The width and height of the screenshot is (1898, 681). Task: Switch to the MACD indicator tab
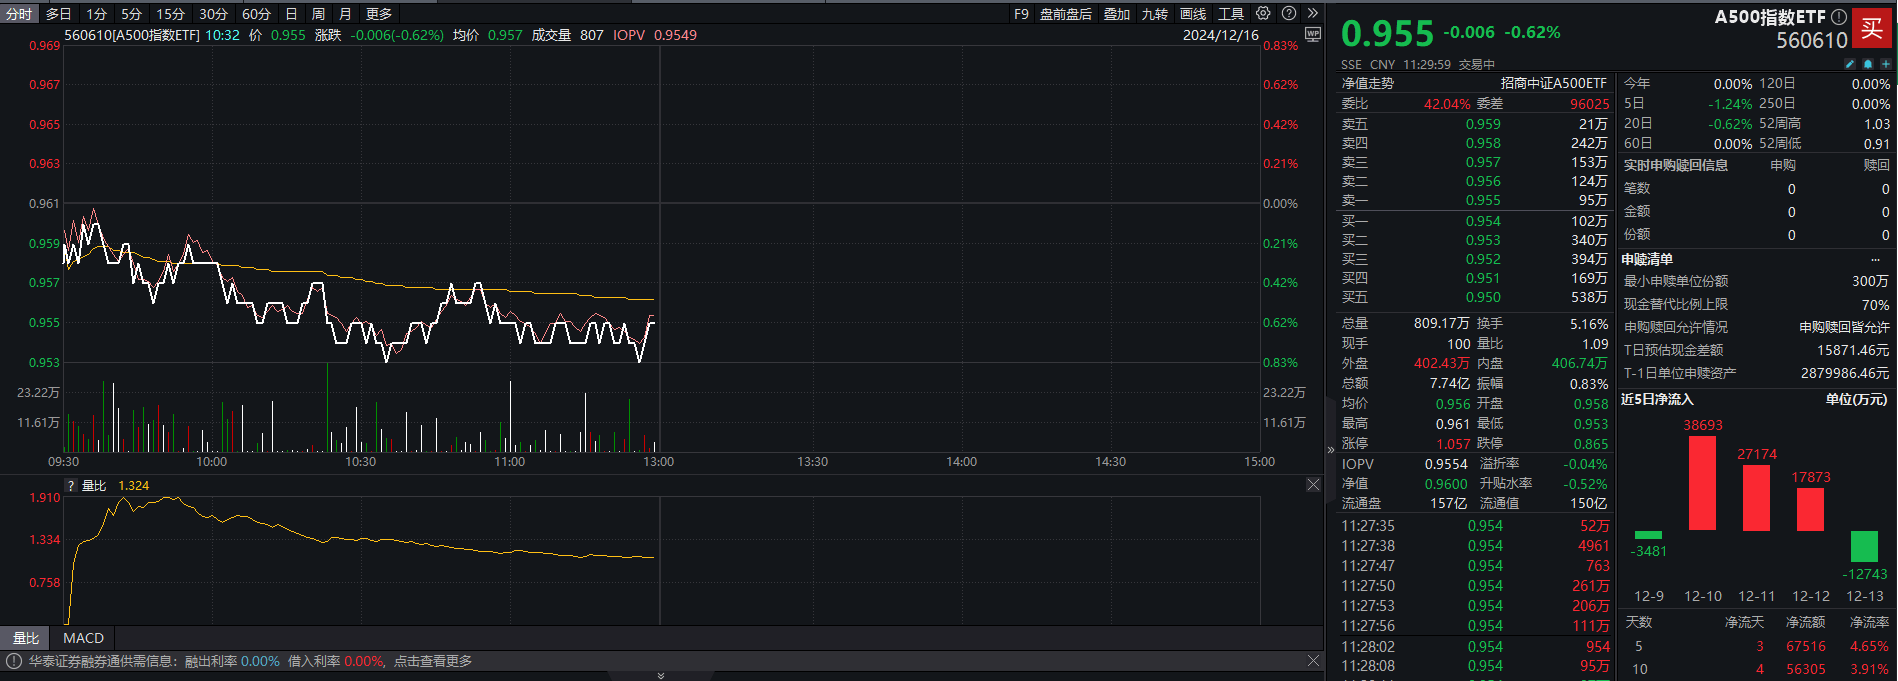click(x=83, y=638)
